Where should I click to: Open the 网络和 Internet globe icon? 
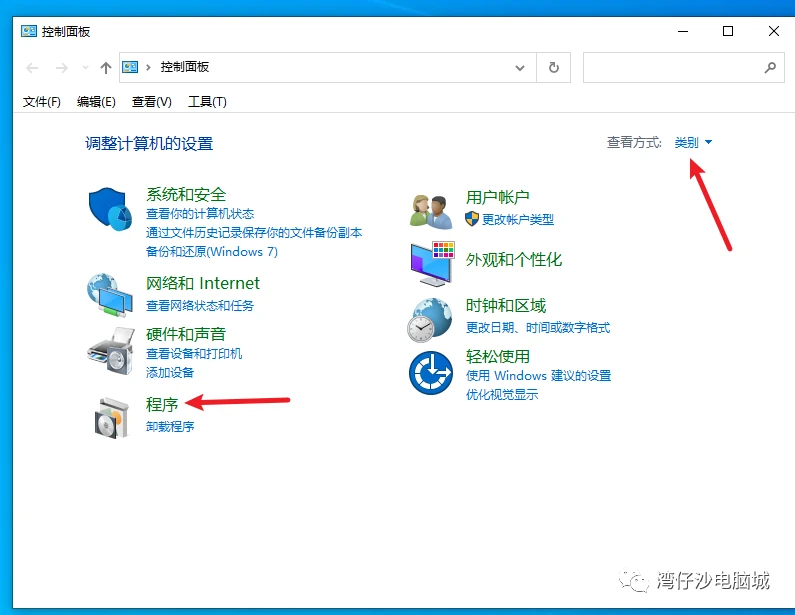point(110,295)
